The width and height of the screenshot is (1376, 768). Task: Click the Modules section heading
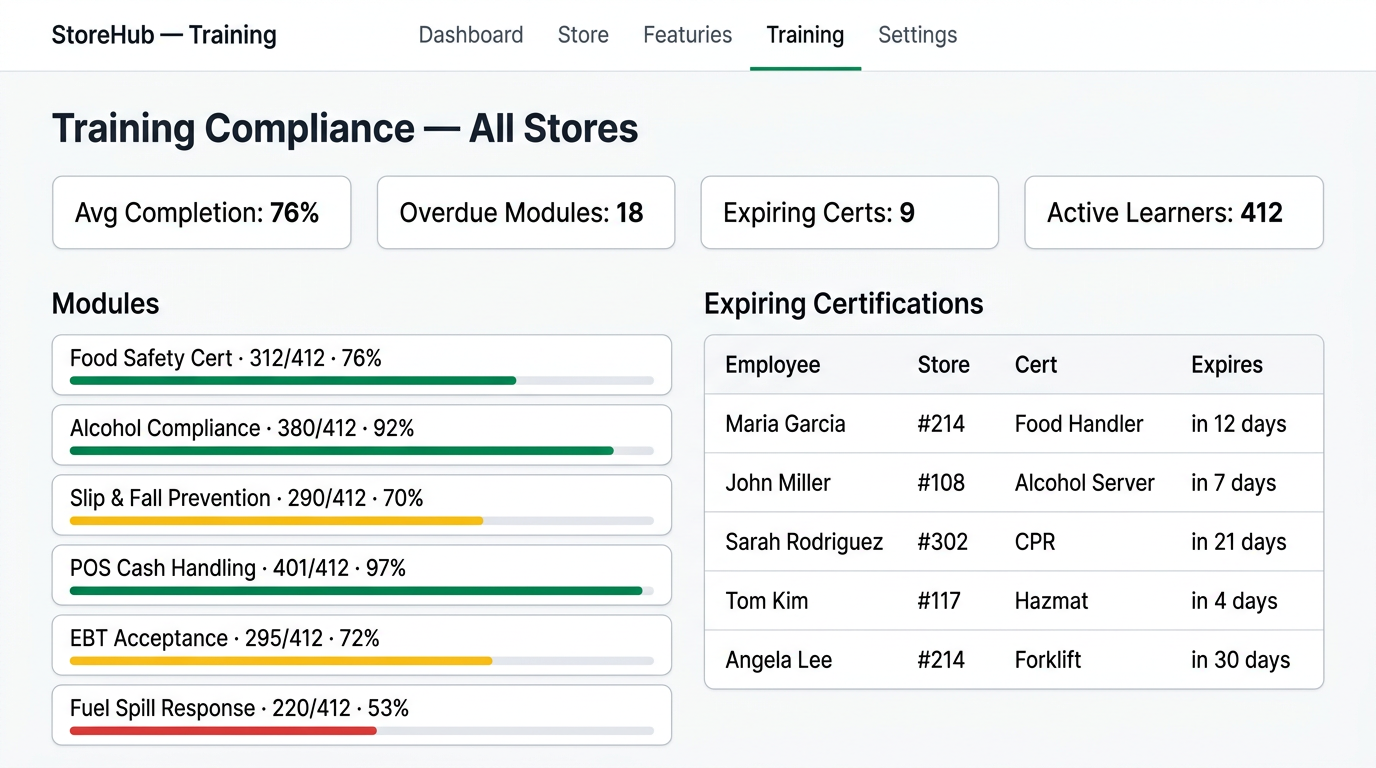tap(105, 304)
